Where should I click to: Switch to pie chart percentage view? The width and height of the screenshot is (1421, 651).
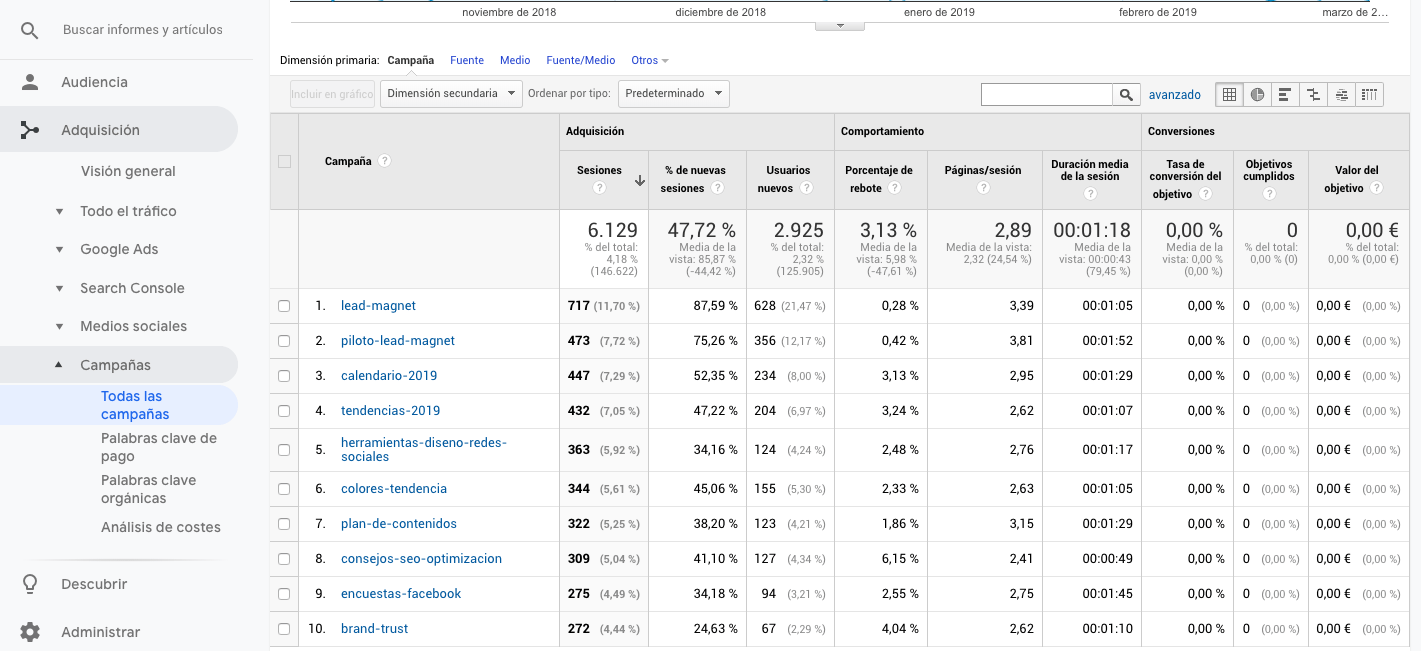point(1257,95)
